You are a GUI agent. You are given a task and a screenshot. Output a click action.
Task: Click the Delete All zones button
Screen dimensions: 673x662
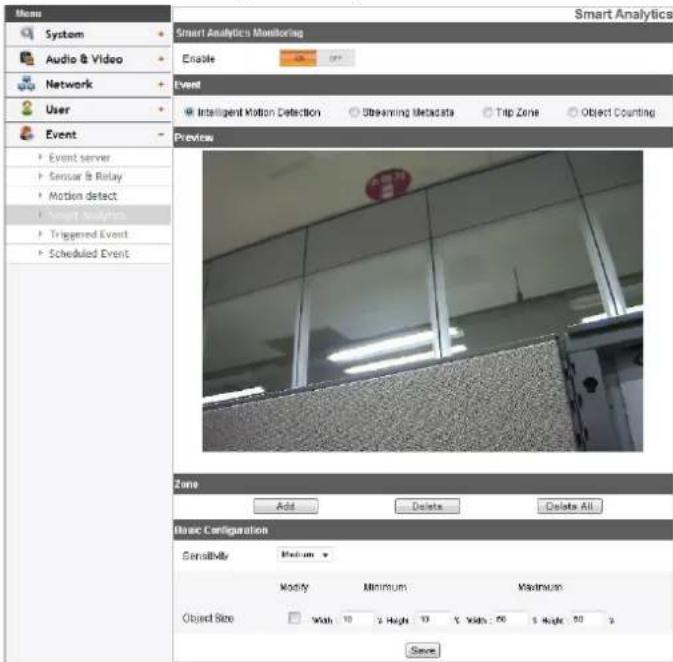point(570,506)
